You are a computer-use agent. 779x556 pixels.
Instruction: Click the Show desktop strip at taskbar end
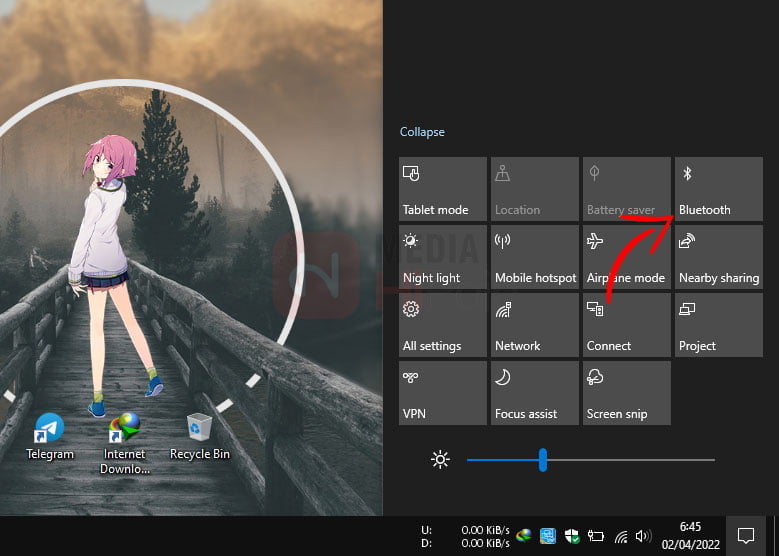tap(775, 536)
